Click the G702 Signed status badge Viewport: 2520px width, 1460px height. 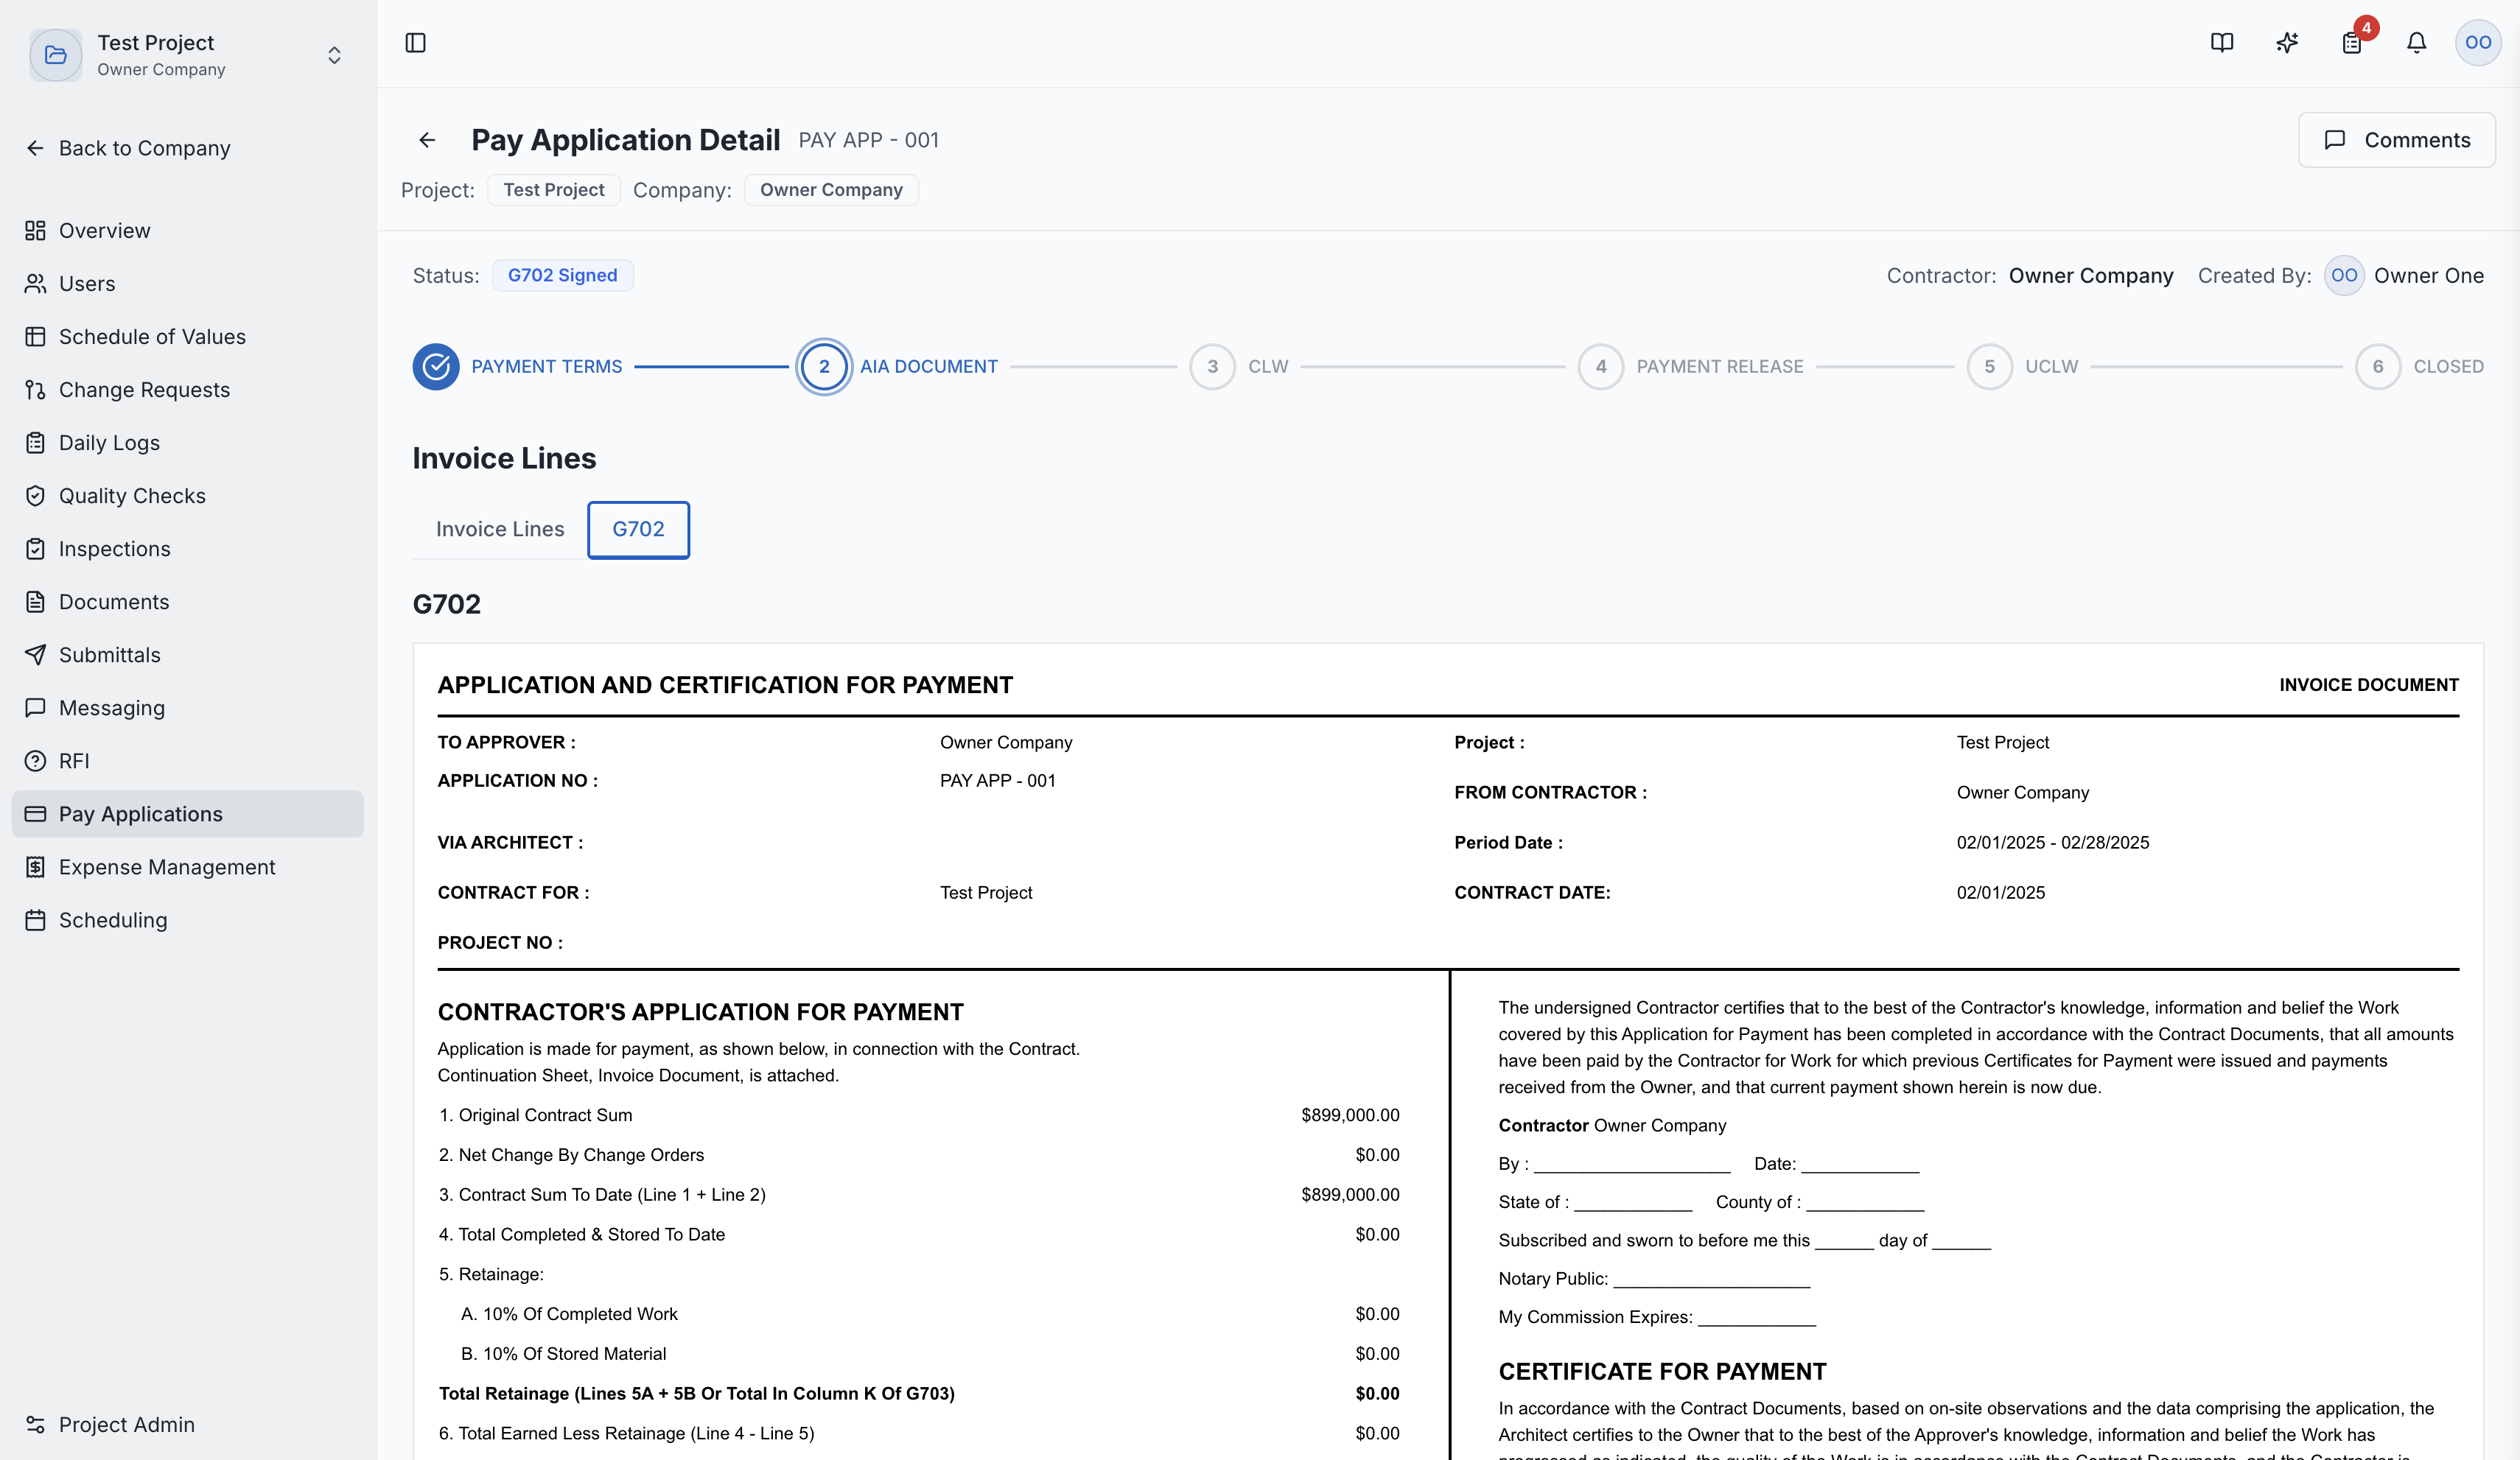(563, 275)
